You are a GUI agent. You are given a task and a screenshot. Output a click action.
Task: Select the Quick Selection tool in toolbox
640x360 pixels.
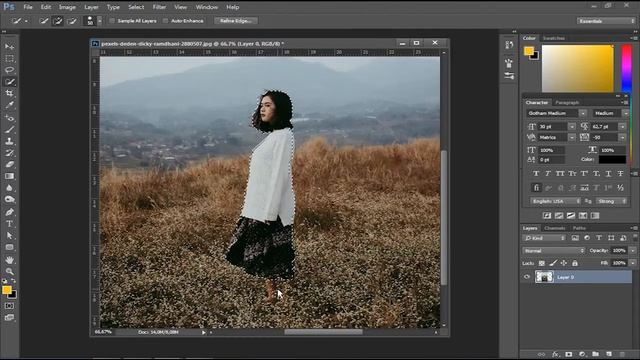[9, 82]
